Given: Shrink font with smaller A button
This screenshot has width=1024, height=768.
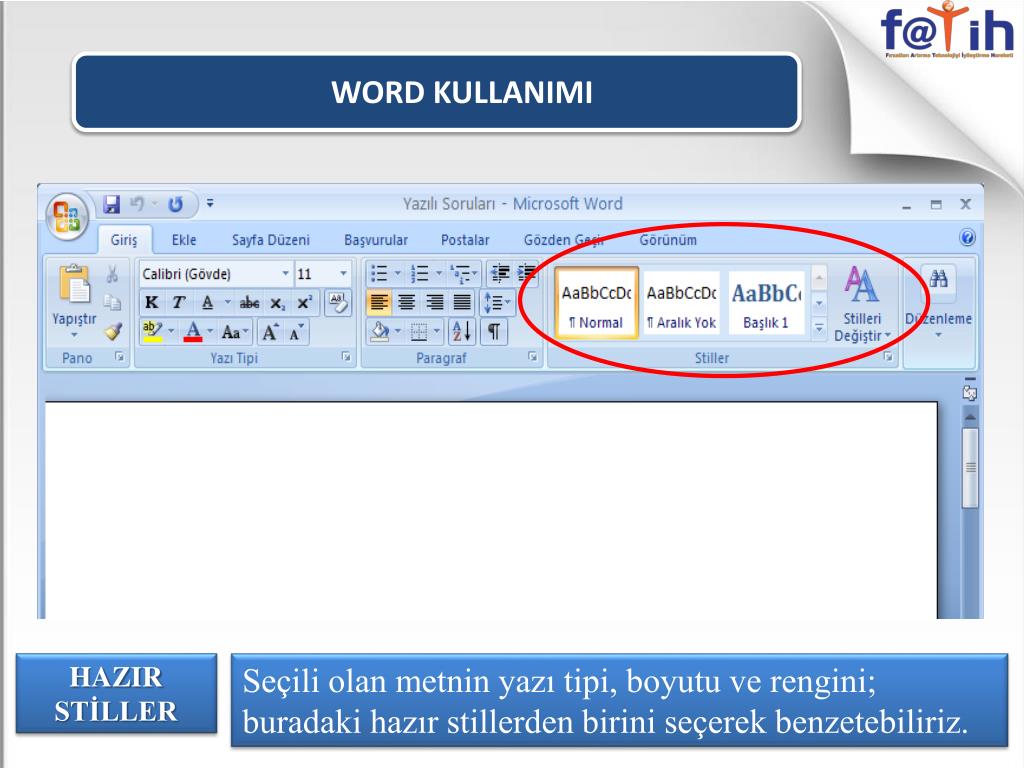Looking at the screenshot, I should 296,332.
